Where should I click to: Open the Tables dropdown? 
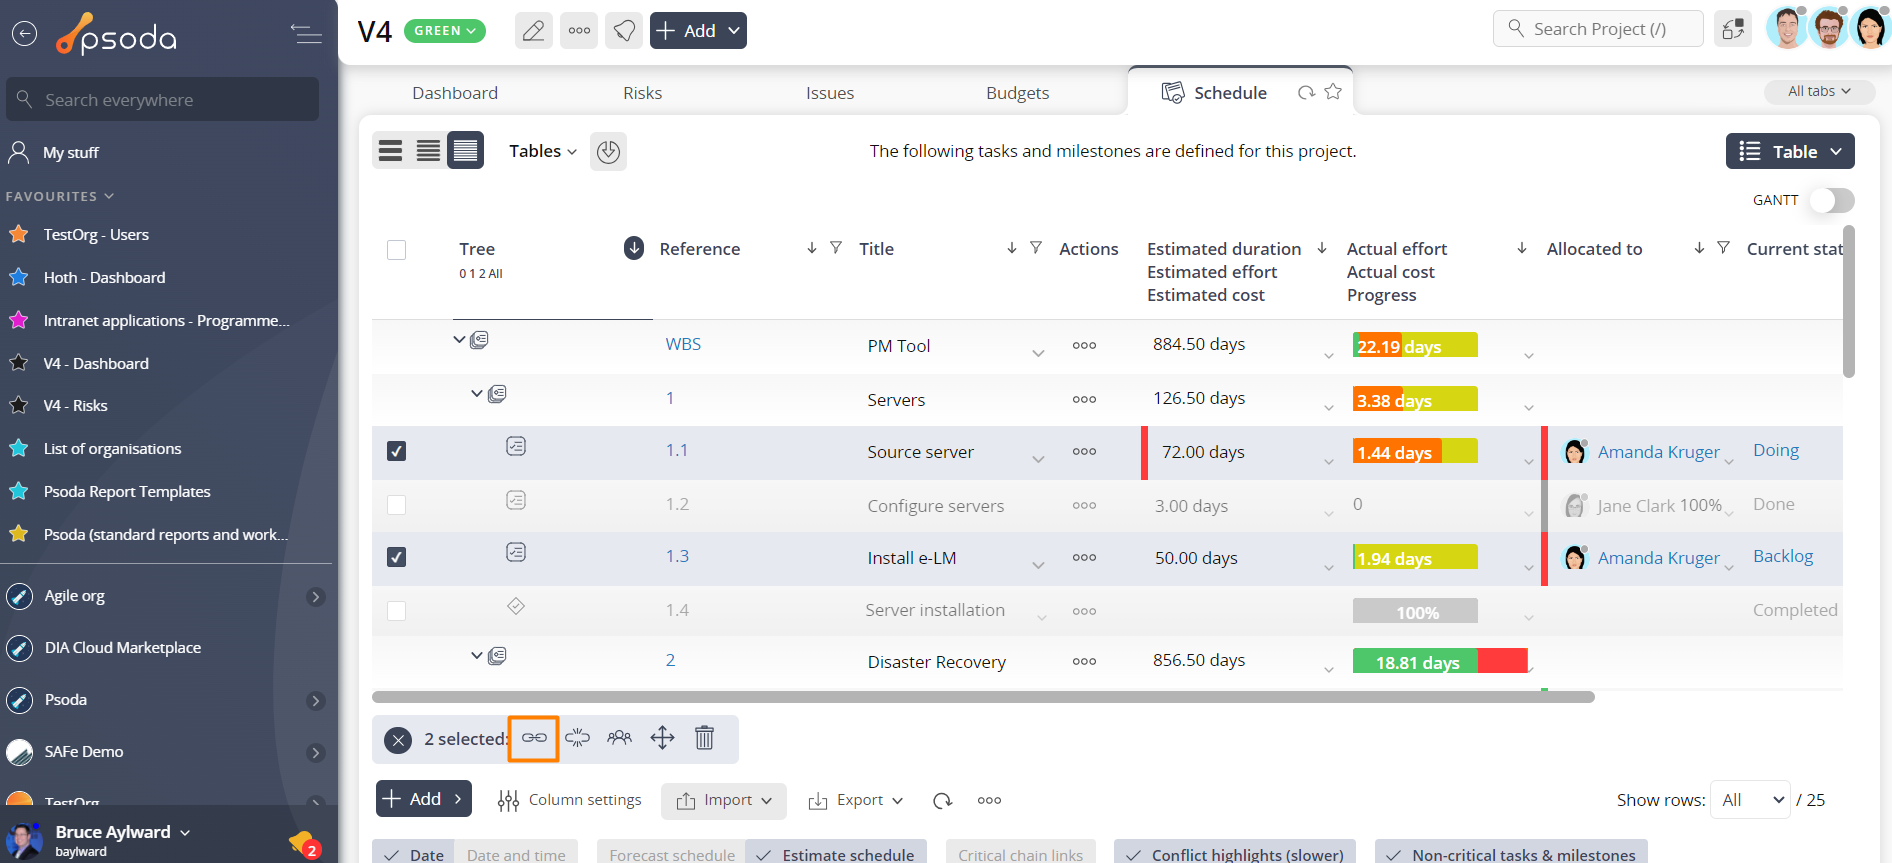tap(543, 151)
